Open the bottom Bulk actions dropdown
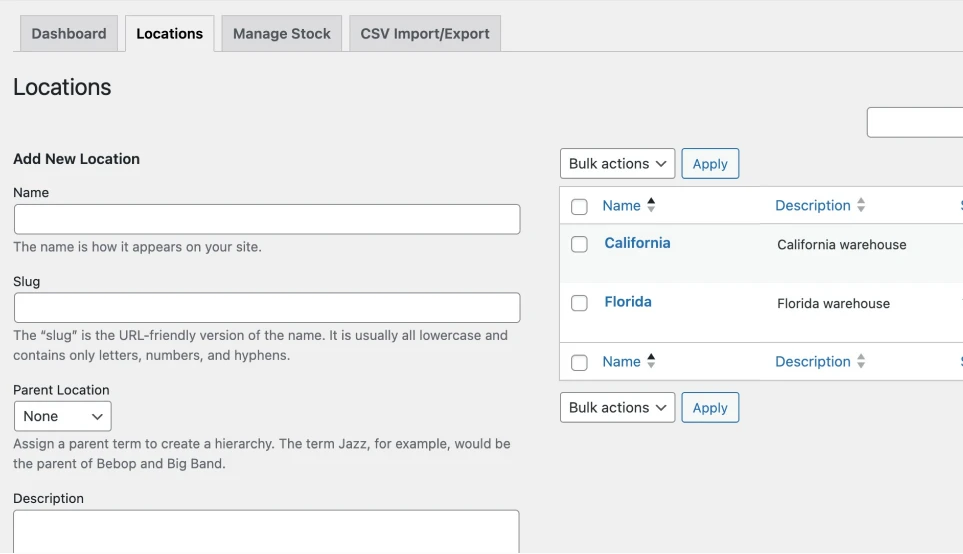Viewport: 963px width, 554px height. coord(617,408)
